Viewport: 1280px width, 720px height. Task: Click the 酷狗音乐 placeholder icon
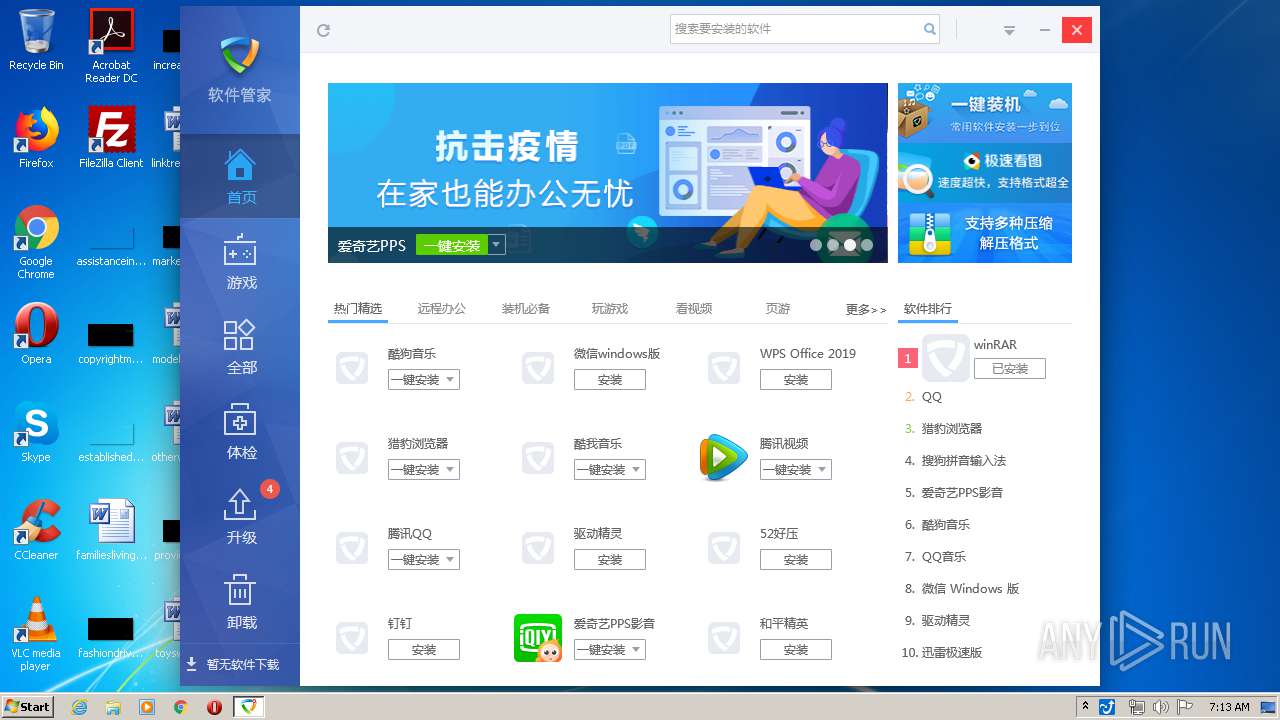[x=352, y=368]
